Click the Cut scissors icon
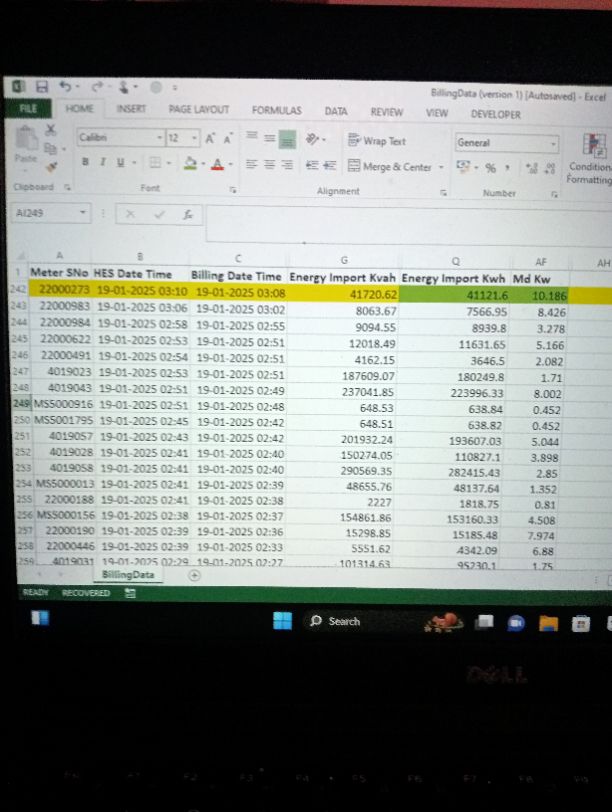 (x=50, y=129)
